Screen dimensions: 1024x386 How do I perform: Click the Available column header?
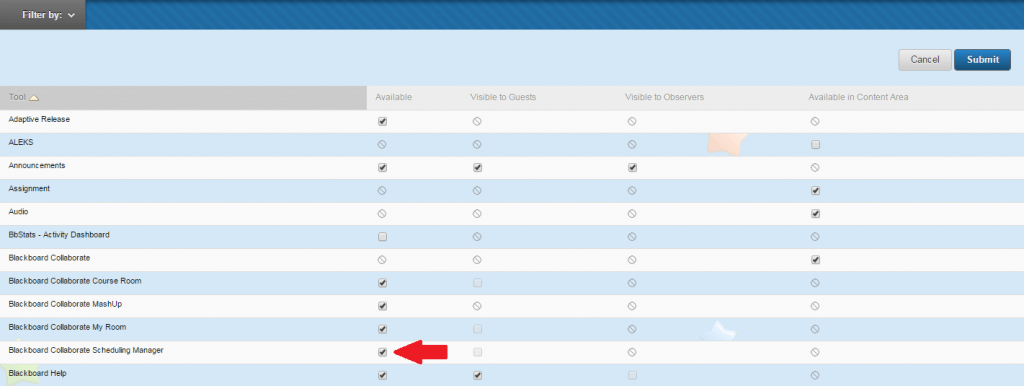394,97
